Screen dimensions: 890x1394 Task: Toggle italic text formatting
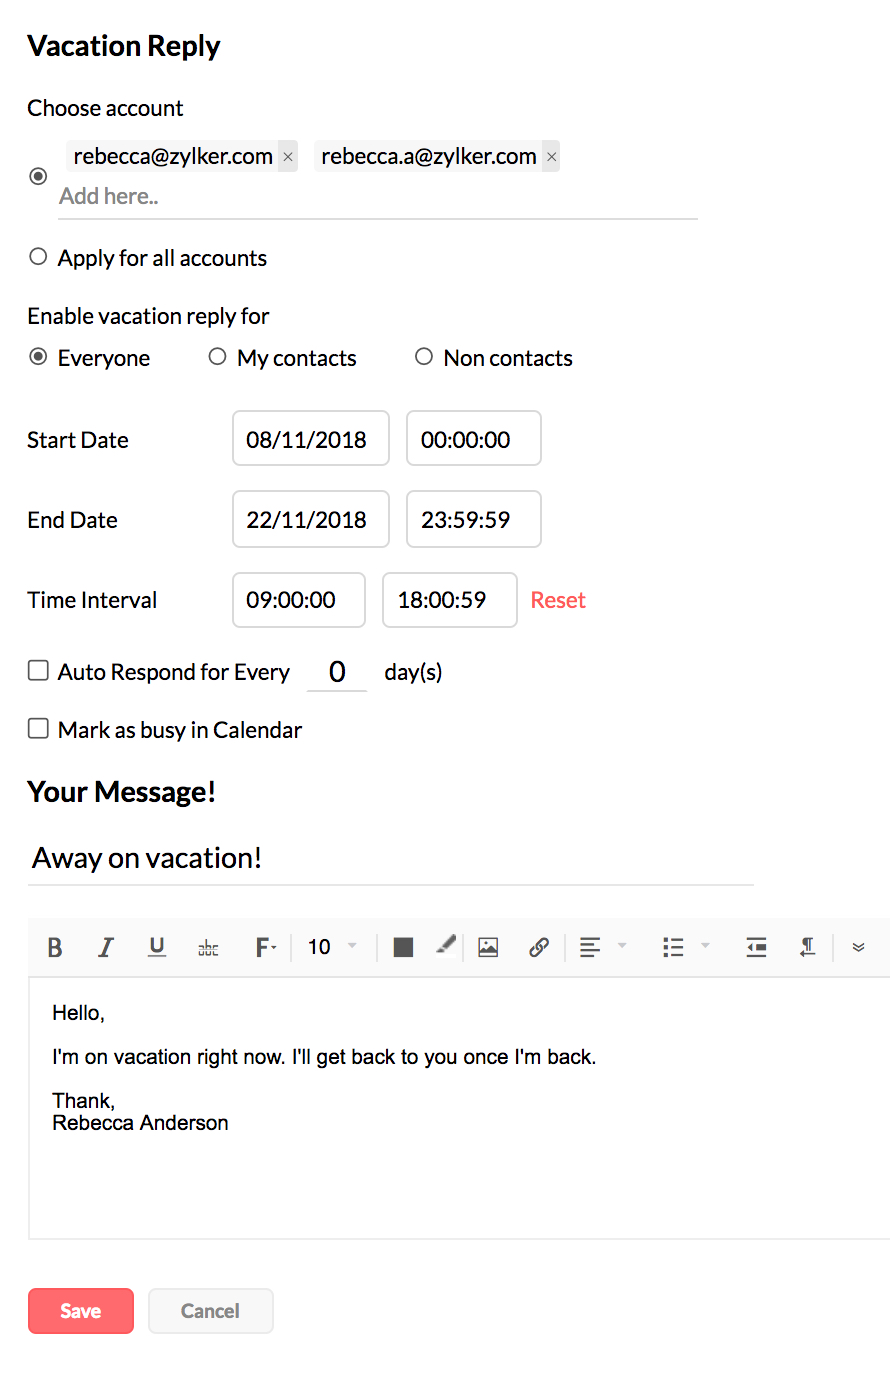pyautogui.click(x=105, y=947)
